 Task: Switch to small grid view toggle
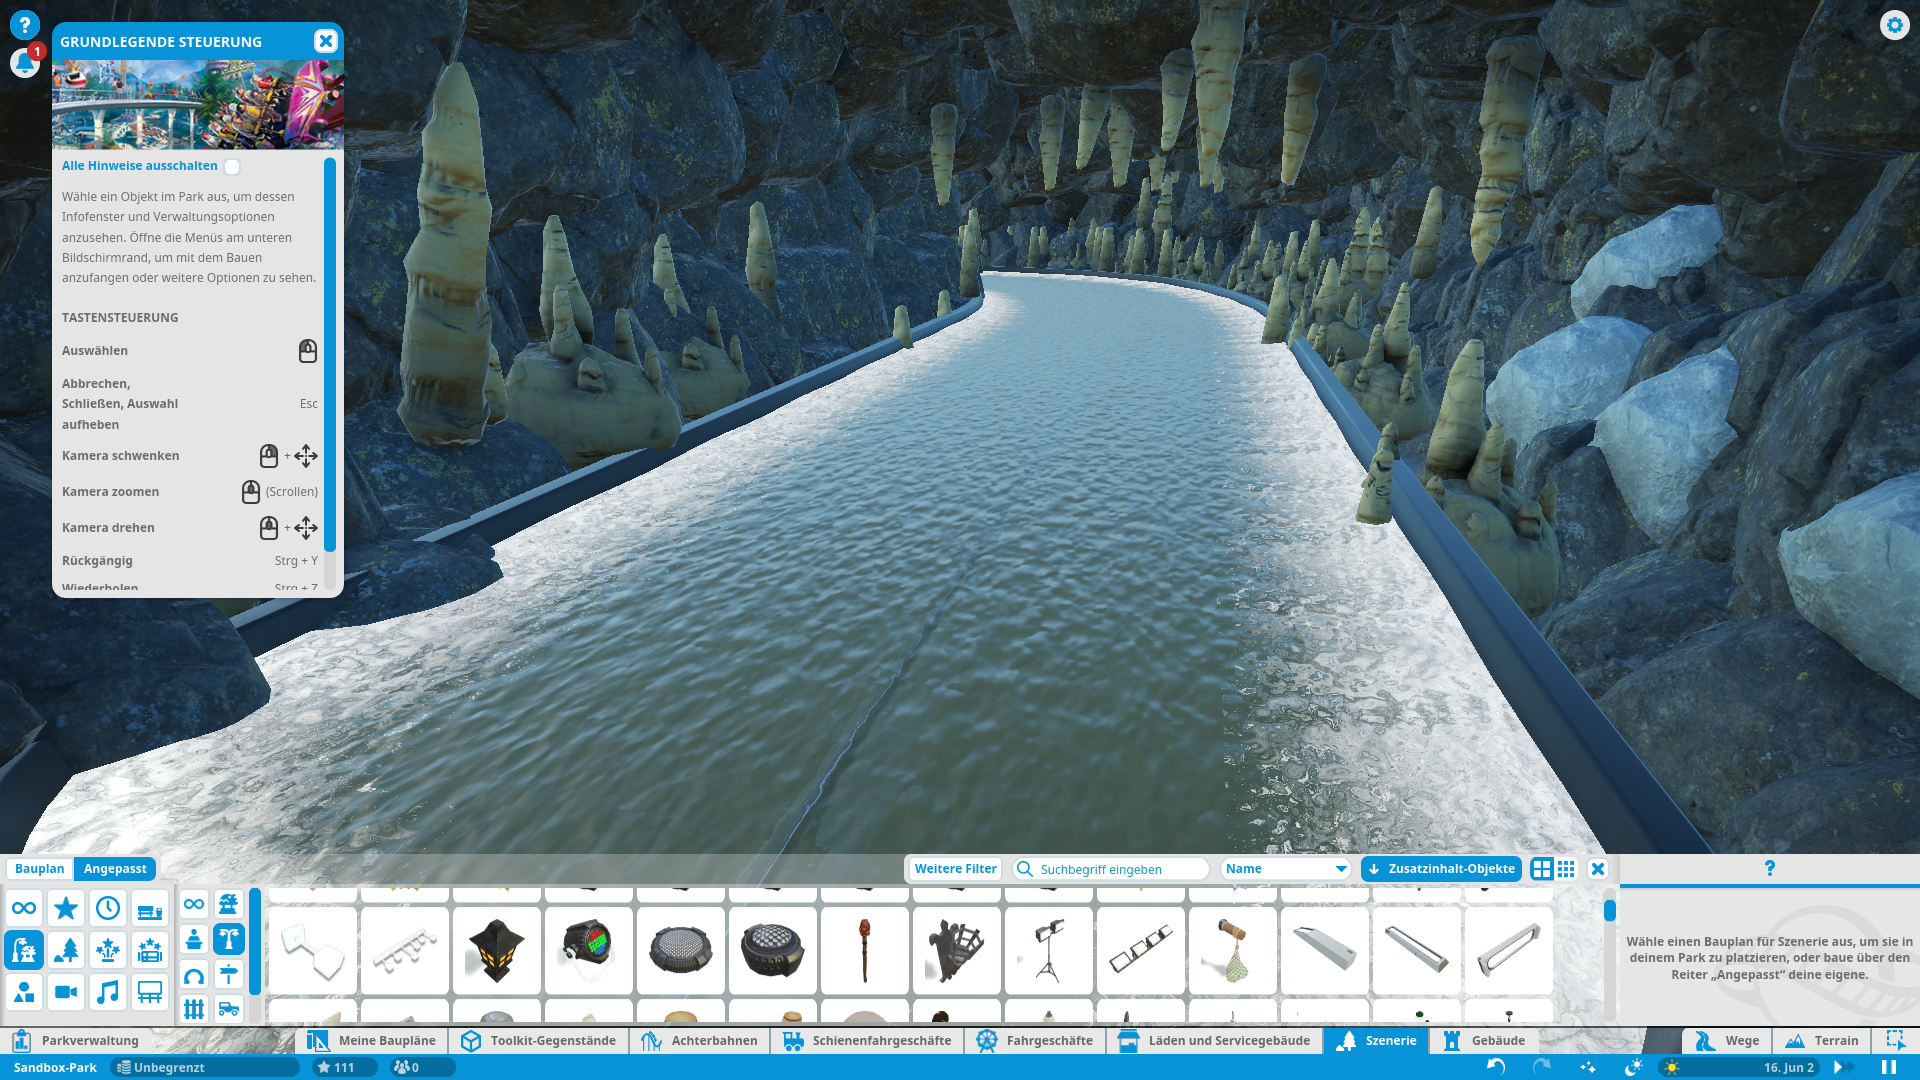(x=1566, y=869)
